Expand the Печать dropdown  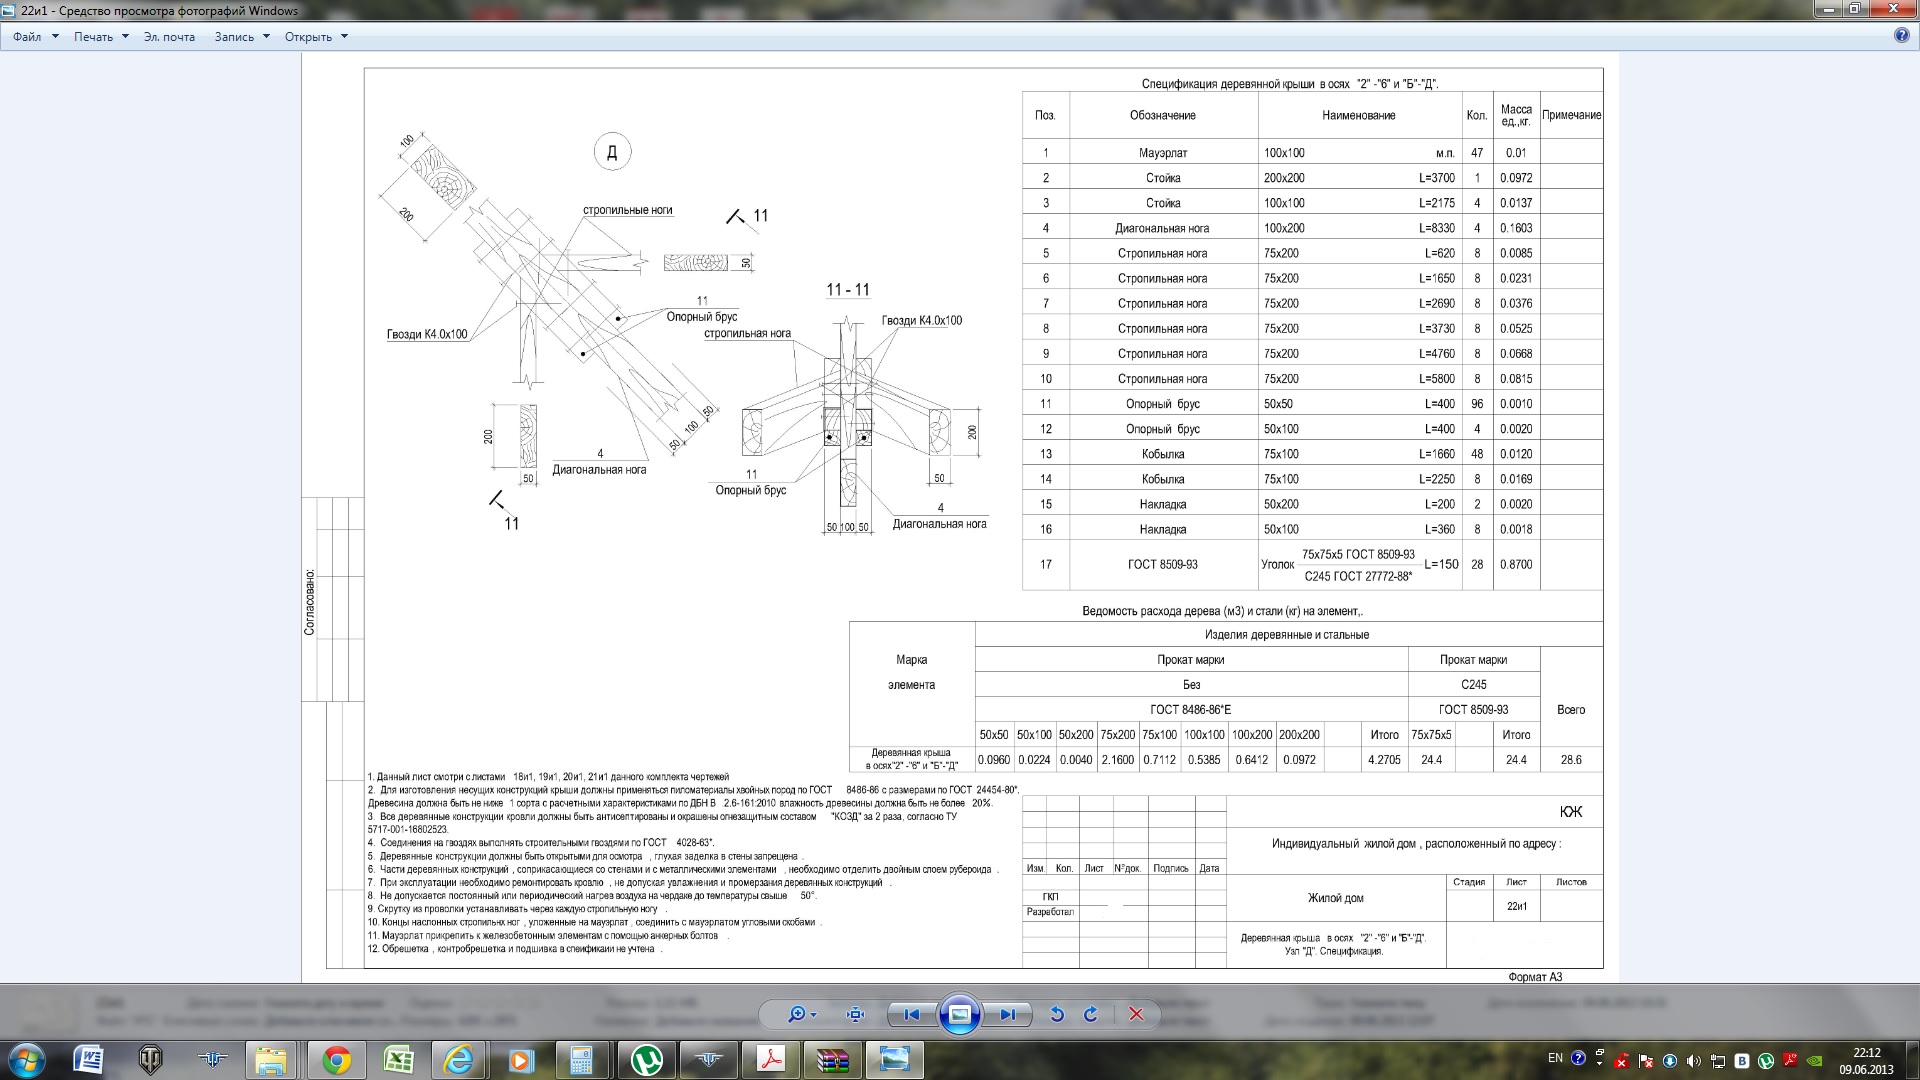(101, 37)
